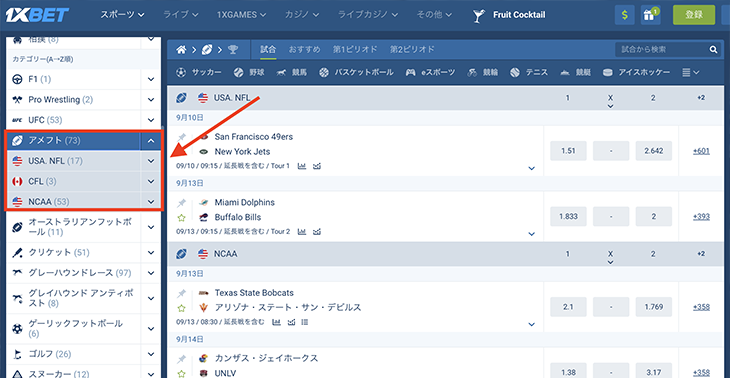This screenshot has width=730, height=378.
Task: Select the バスケットボール sport filter
Action: pos(356,72)
